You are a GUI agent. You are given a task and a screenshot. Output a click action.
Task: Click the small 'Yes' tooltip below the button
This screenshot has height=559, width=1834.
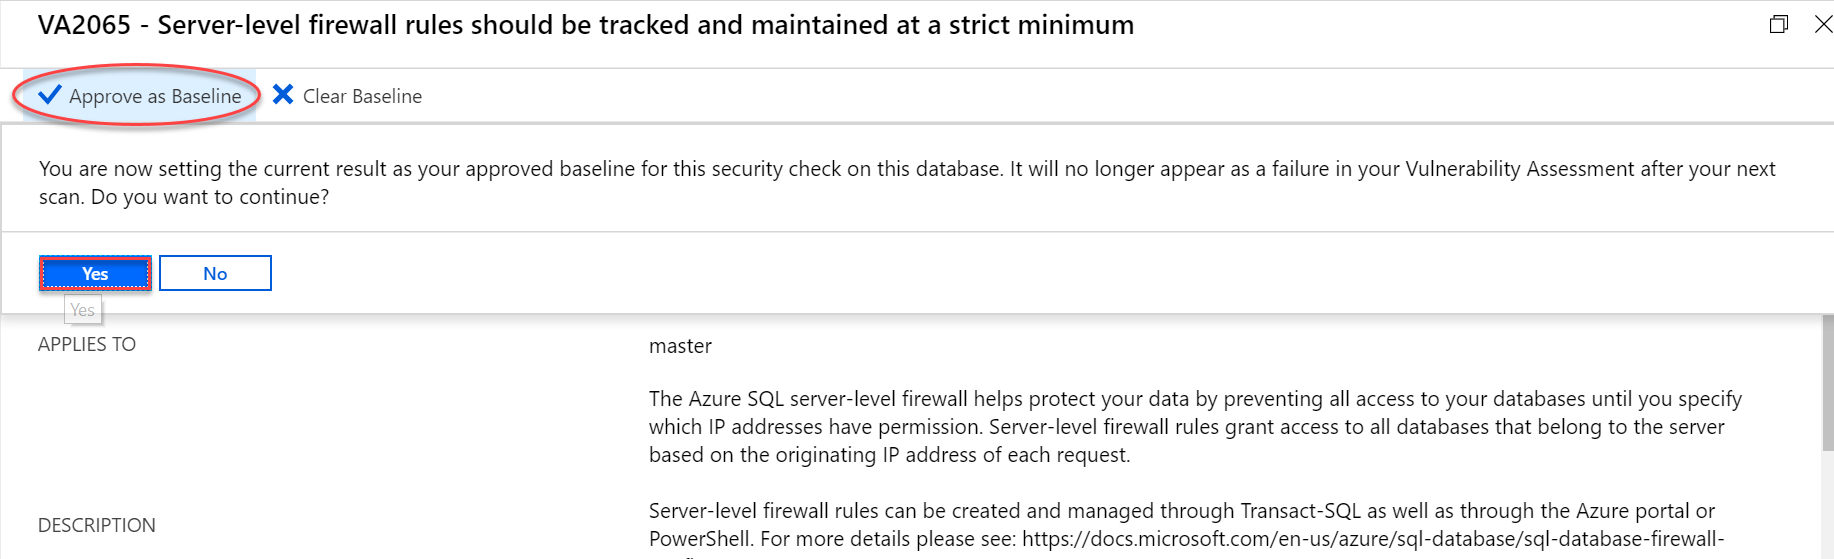coord(83,310)
